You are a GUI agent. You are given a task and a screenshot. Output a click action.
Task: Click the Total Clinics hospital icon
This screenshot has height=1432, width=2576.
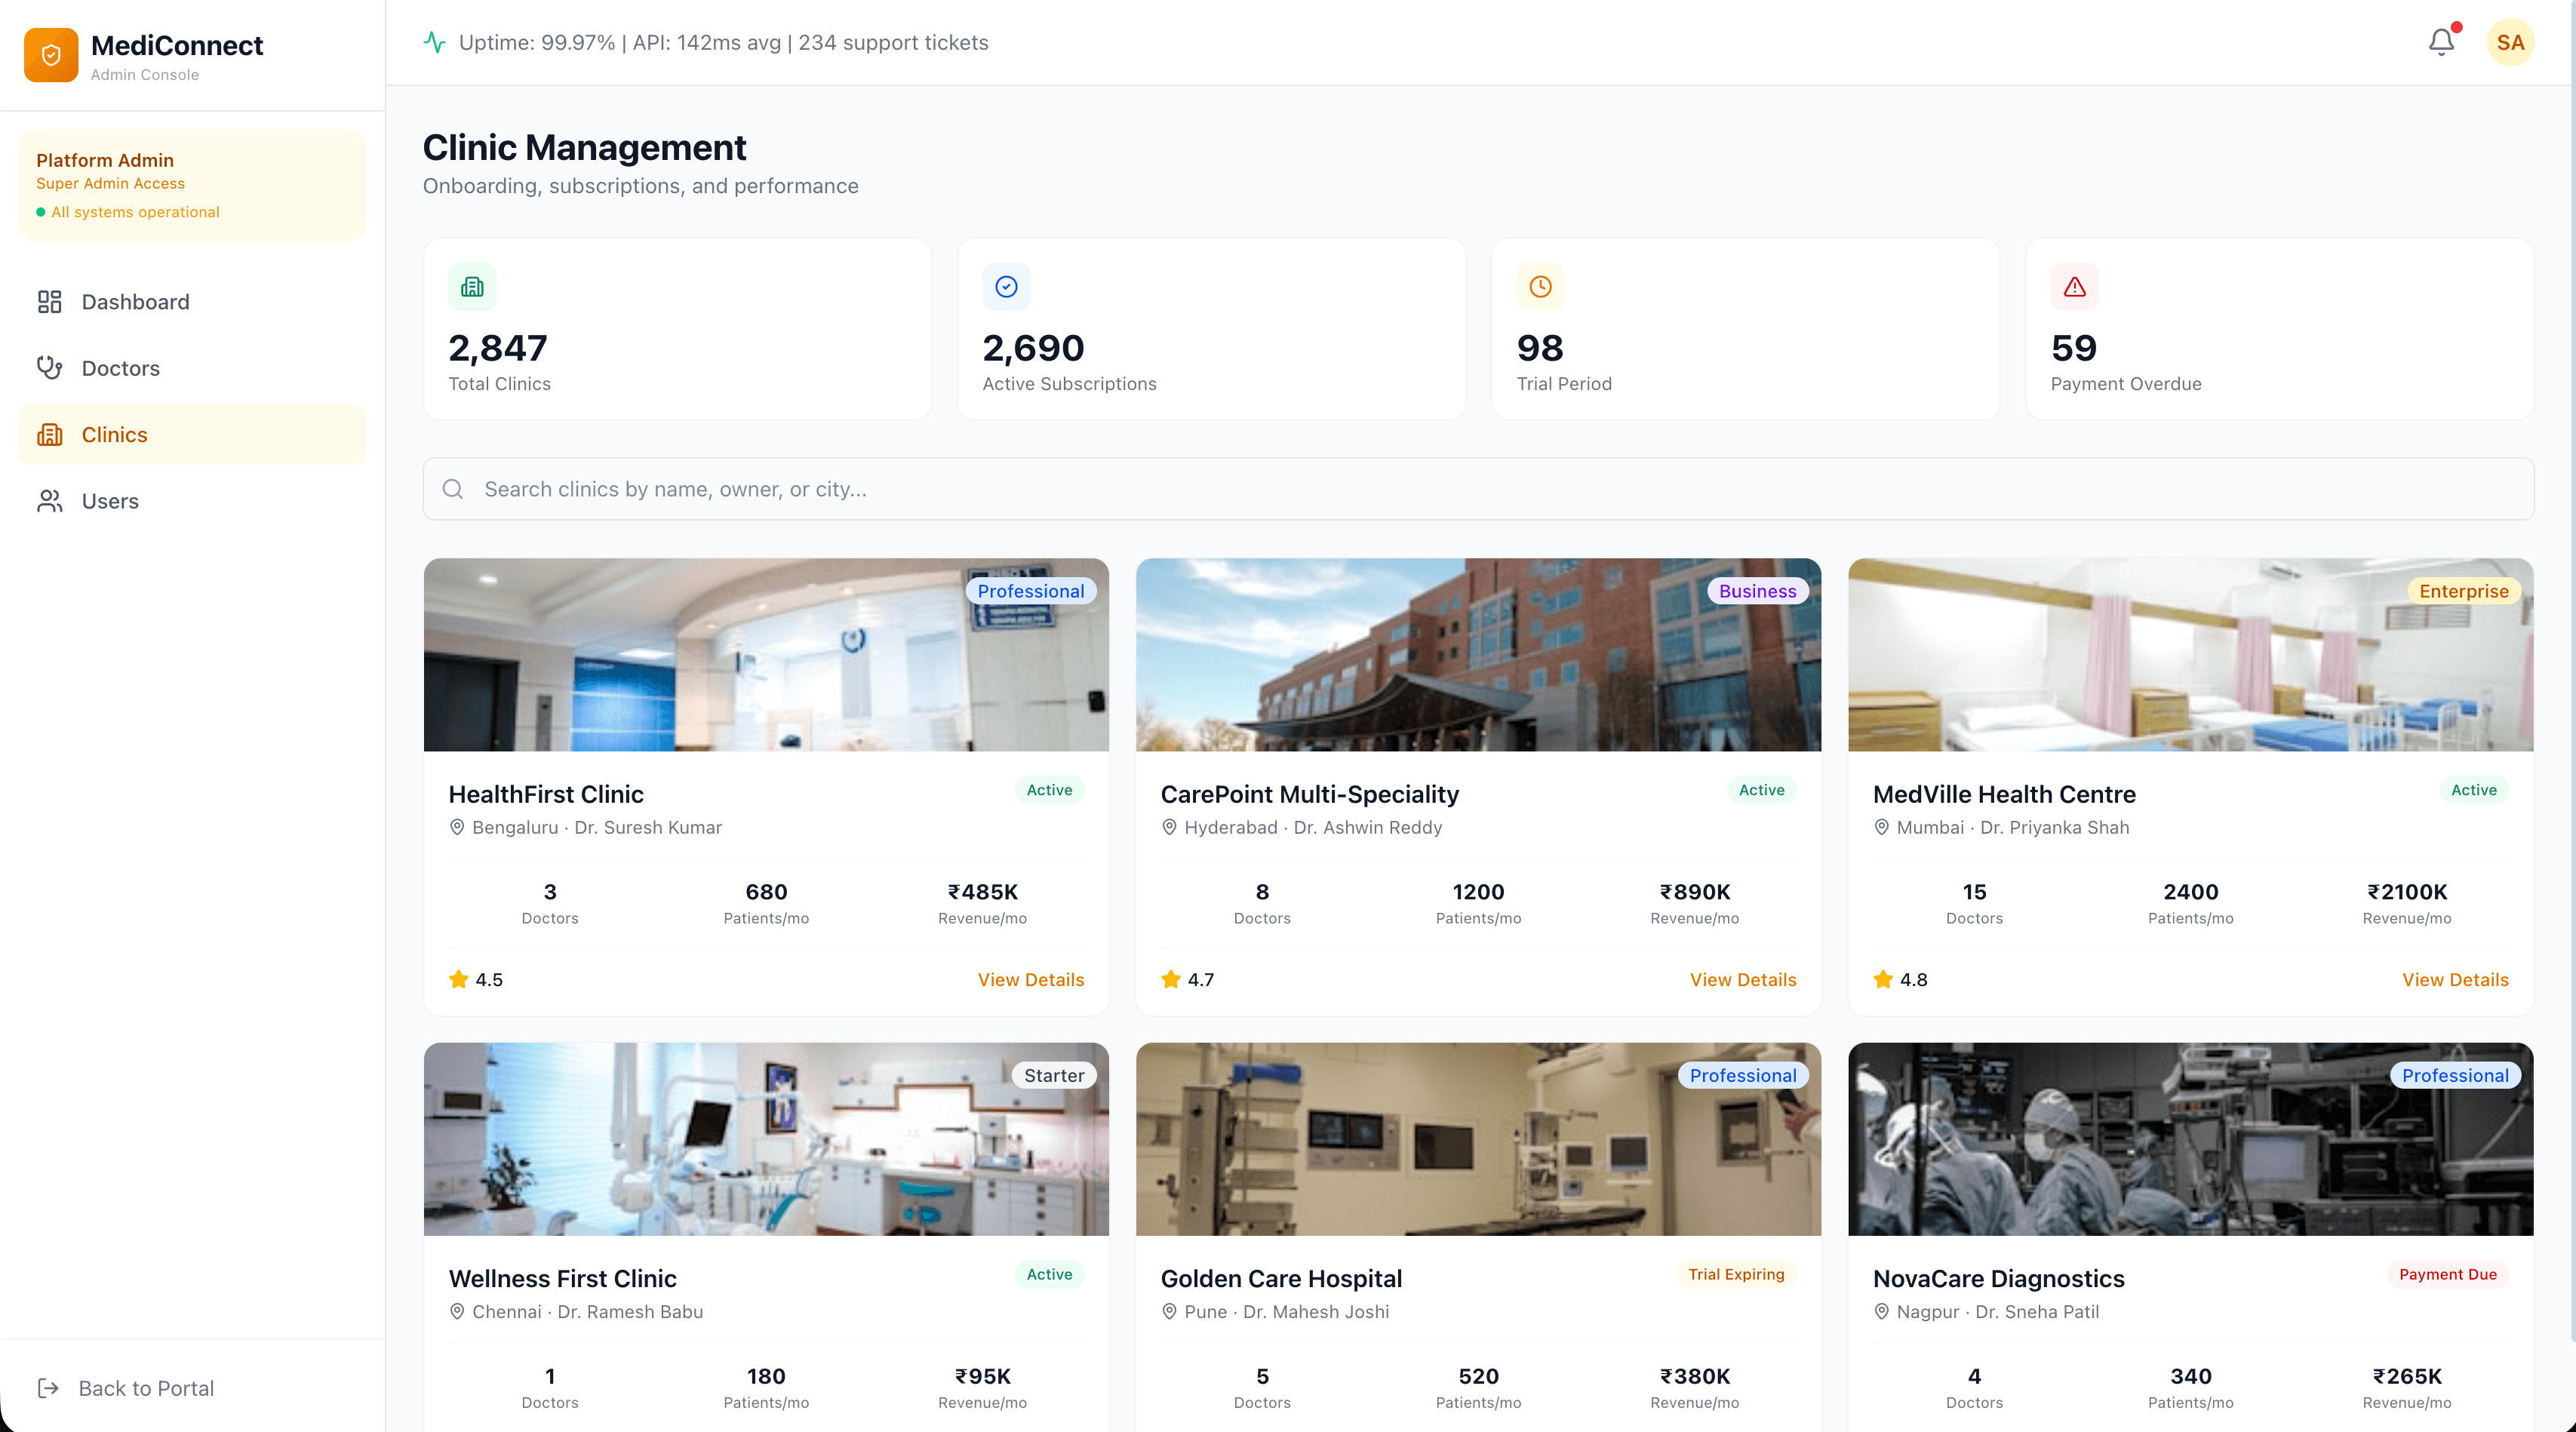pos(471,287)
